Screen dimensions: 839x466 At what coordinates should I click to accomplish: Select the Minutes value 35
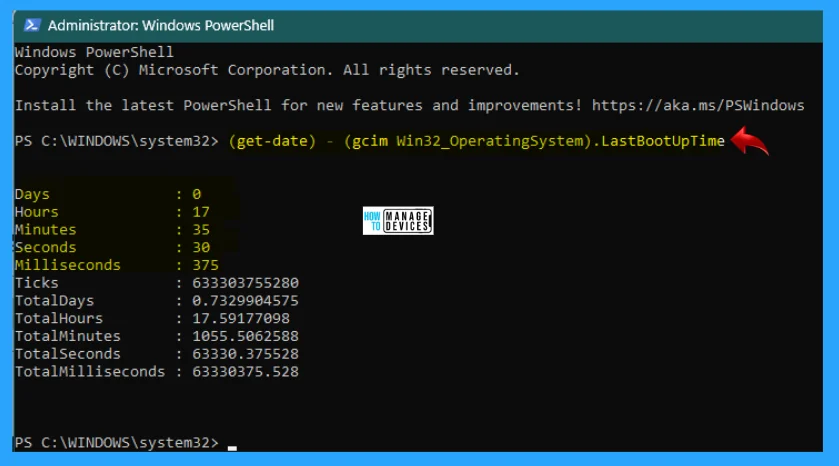point(201,230)
